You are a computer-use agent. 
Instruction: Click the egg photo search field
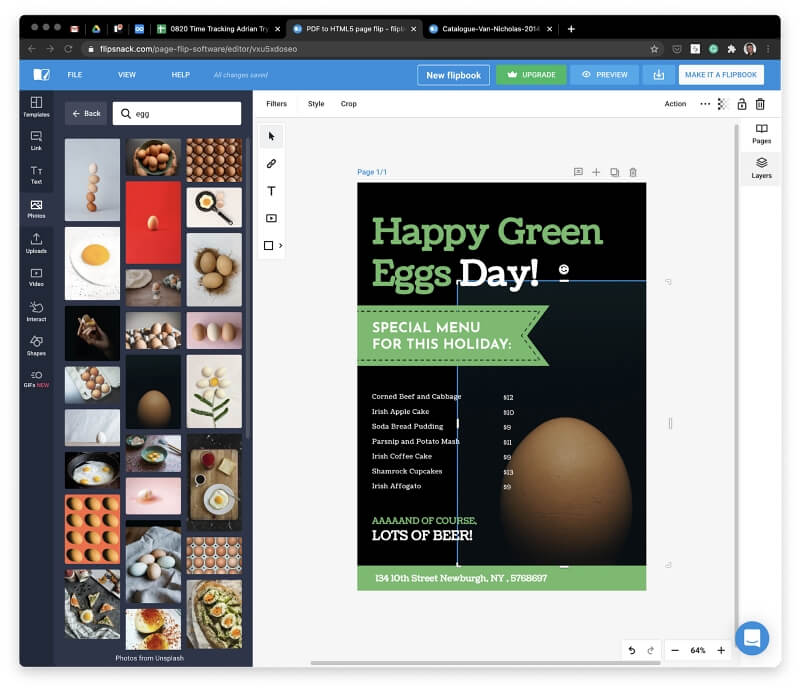[x=177, y=113]
